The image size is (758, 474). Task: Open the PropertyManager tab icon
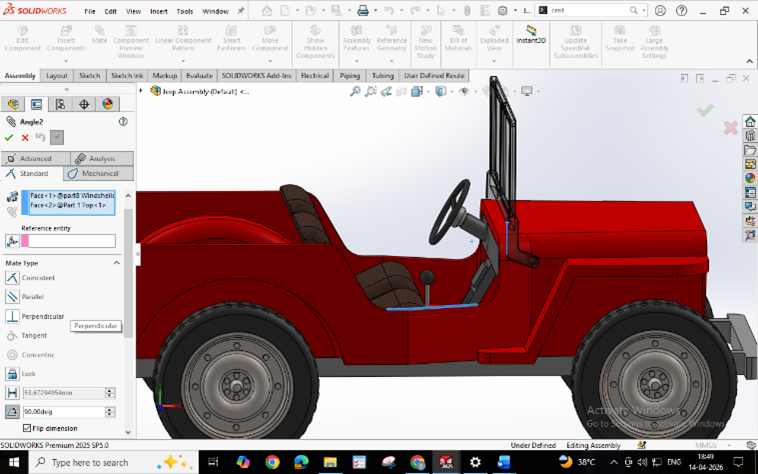(36, 104)
